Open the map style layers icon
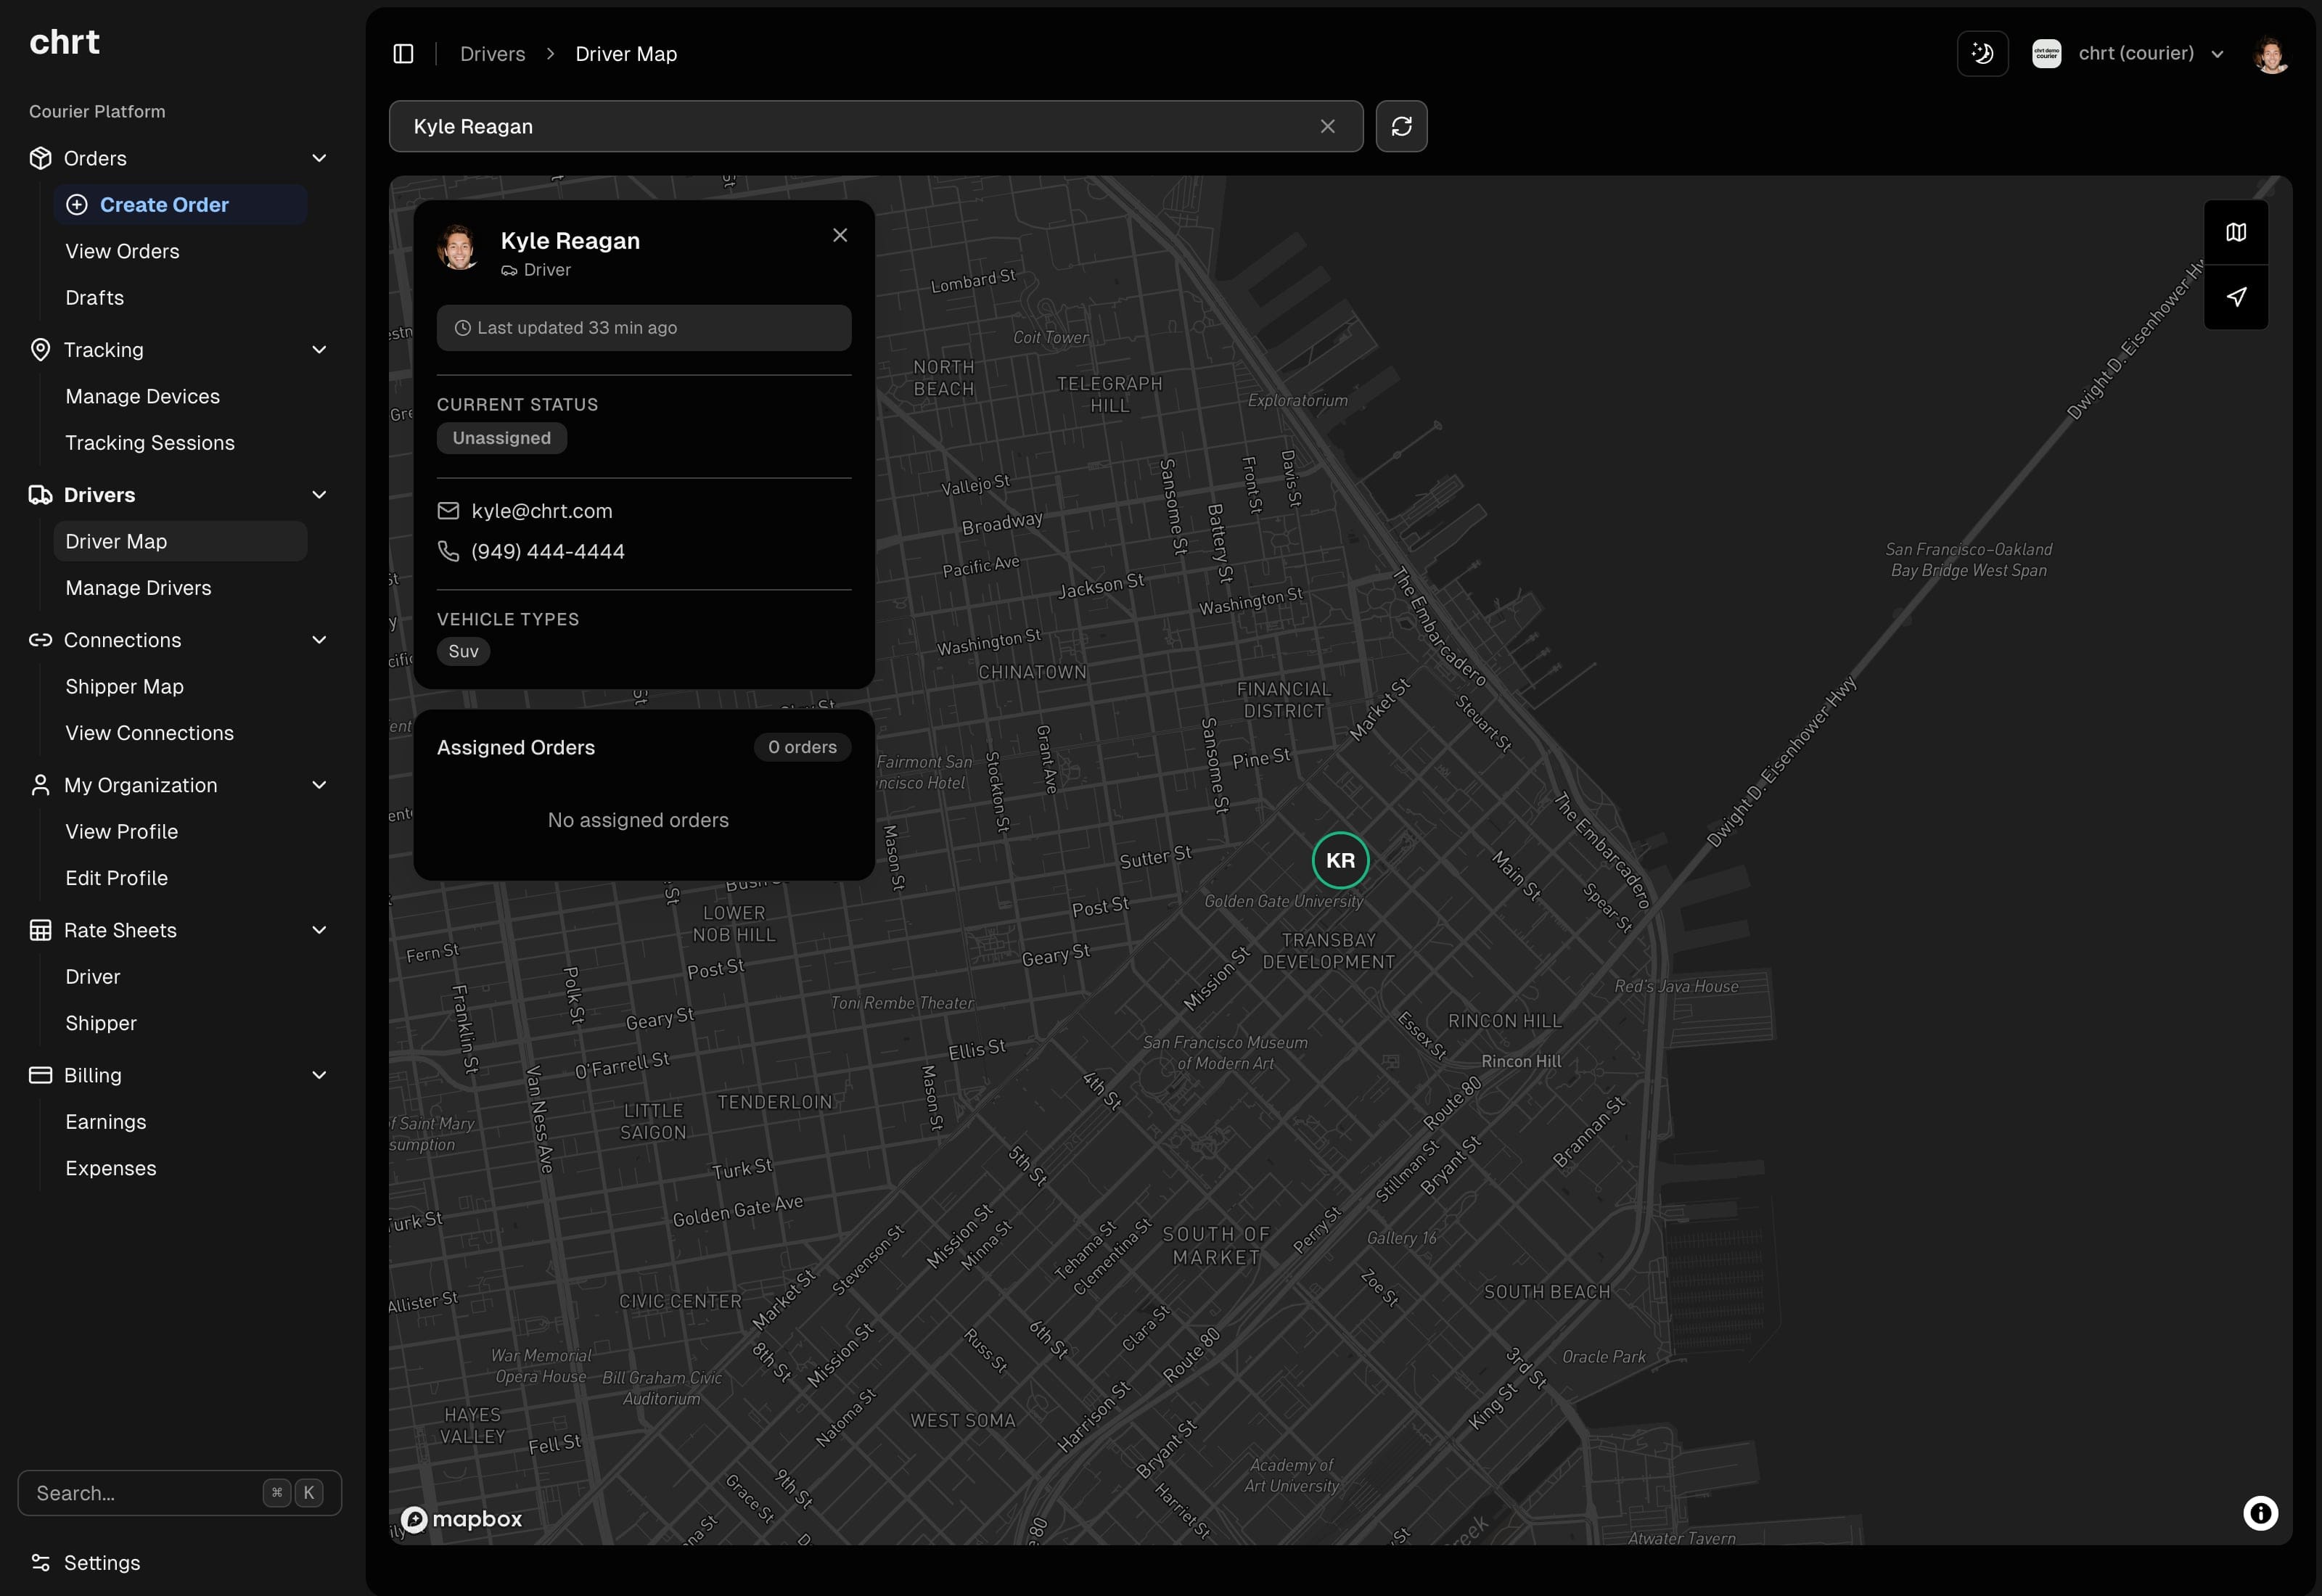Screen dimensions: 2322x1596 click(x=2237, y=231)
